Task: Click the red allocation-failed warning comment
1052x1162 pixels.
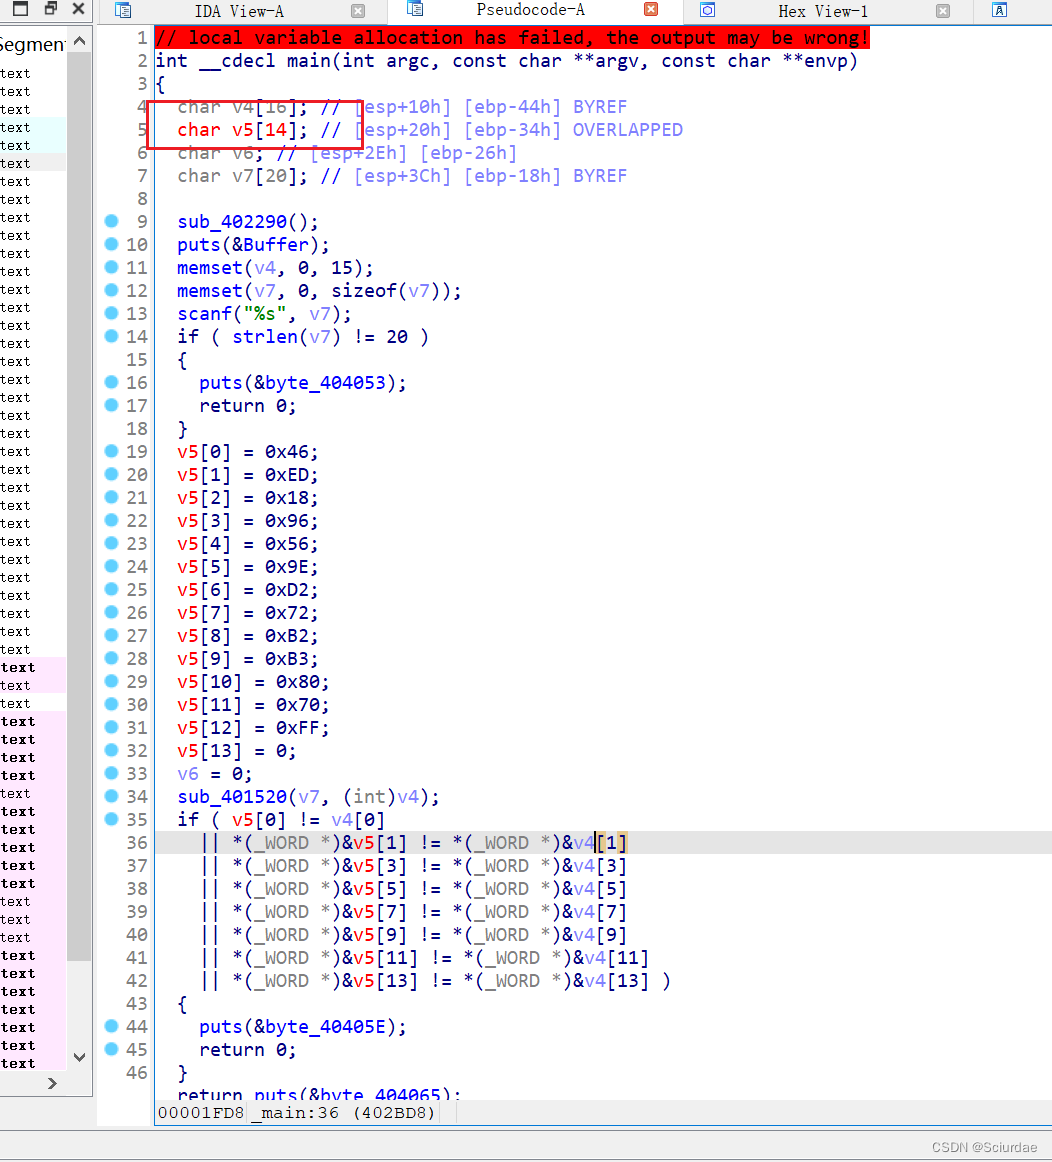Action: click(512, 38)
